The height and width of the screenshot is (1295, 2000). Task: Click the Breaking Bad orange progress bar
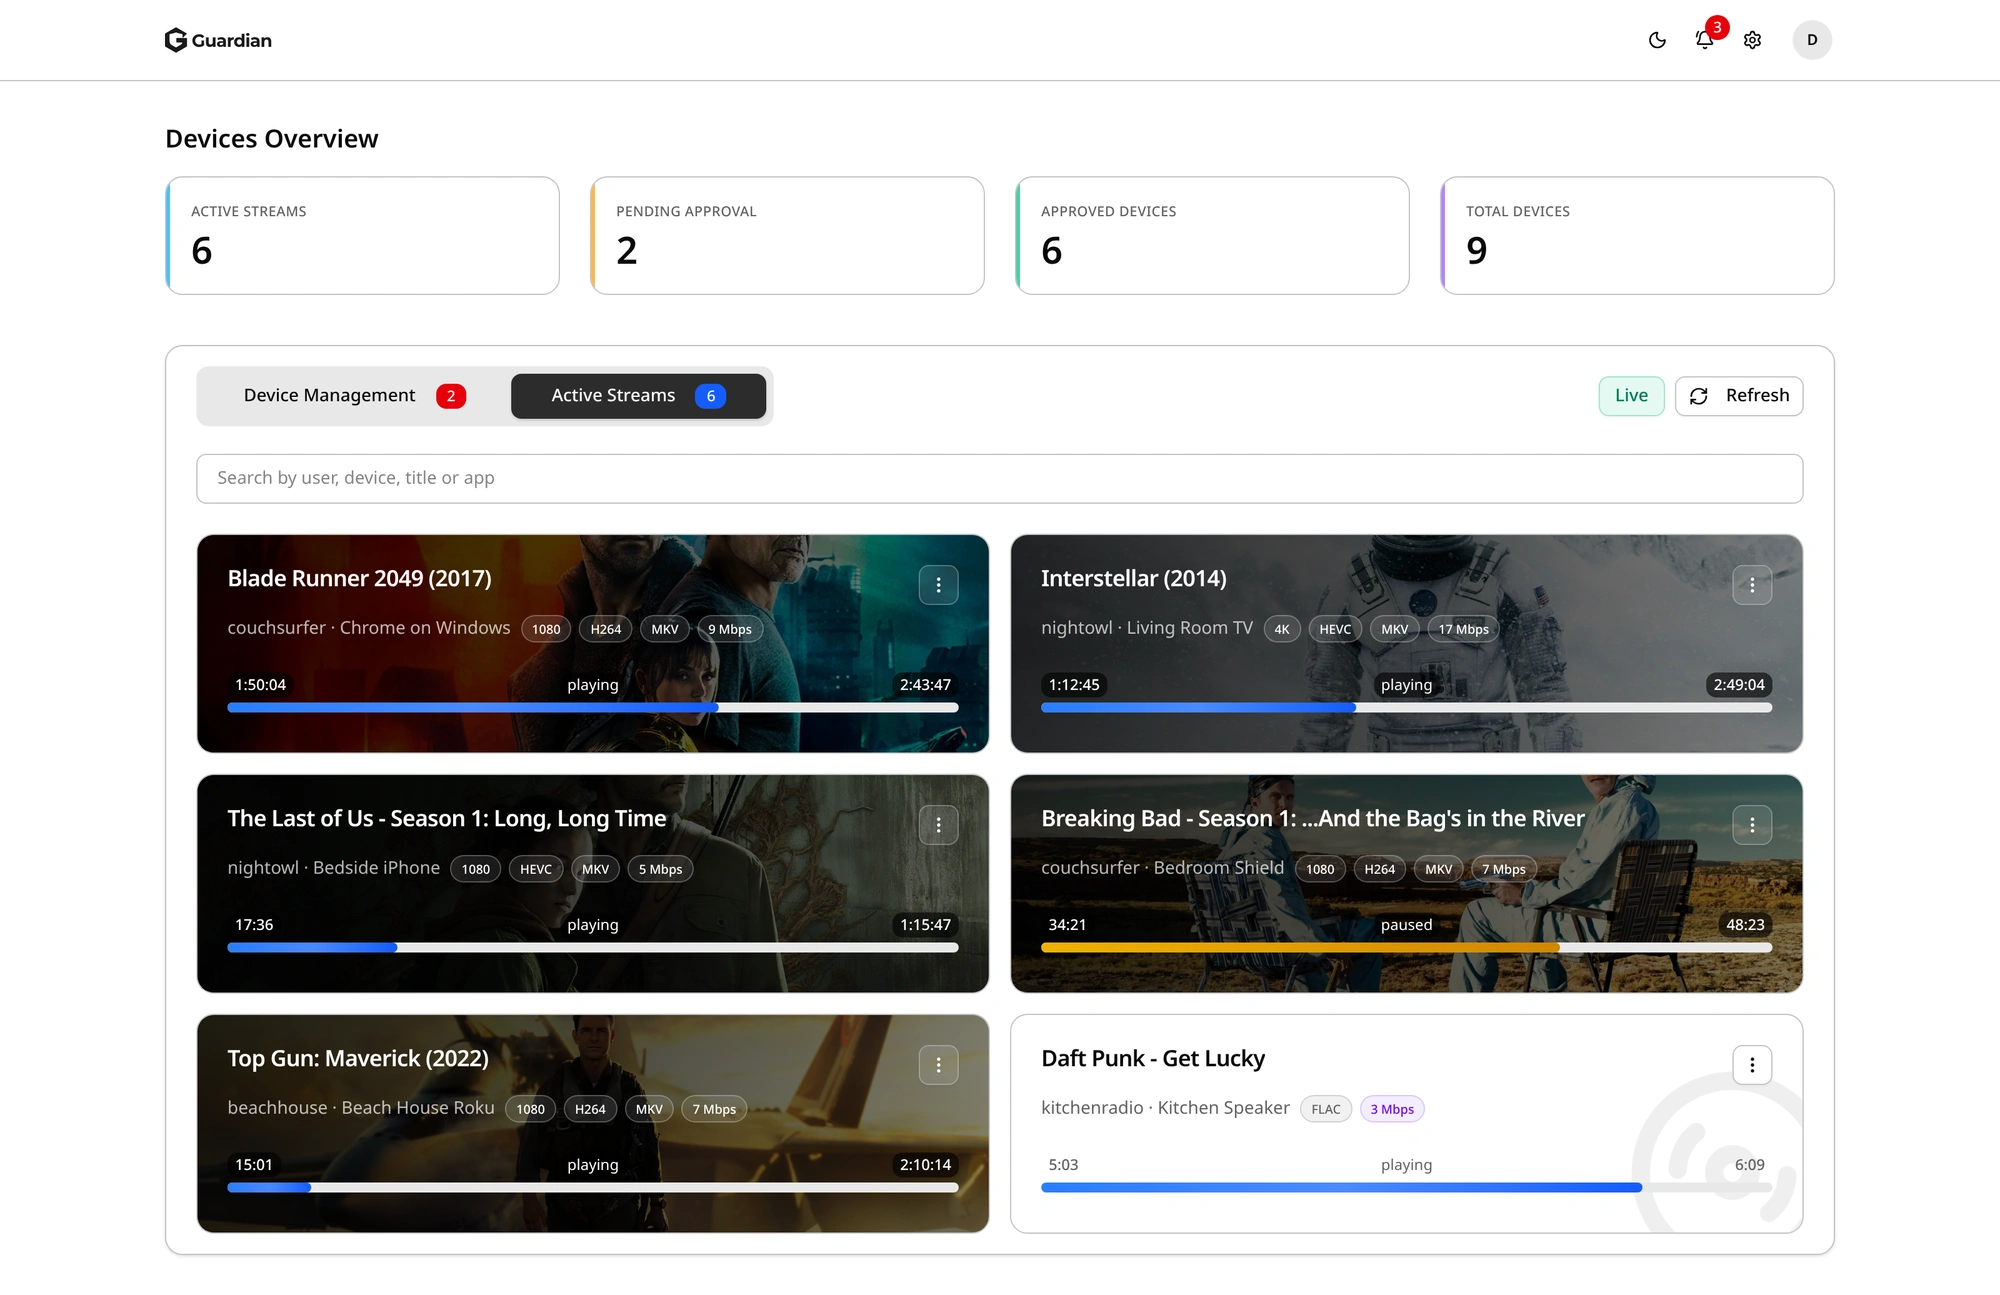tap(1406, 947)
